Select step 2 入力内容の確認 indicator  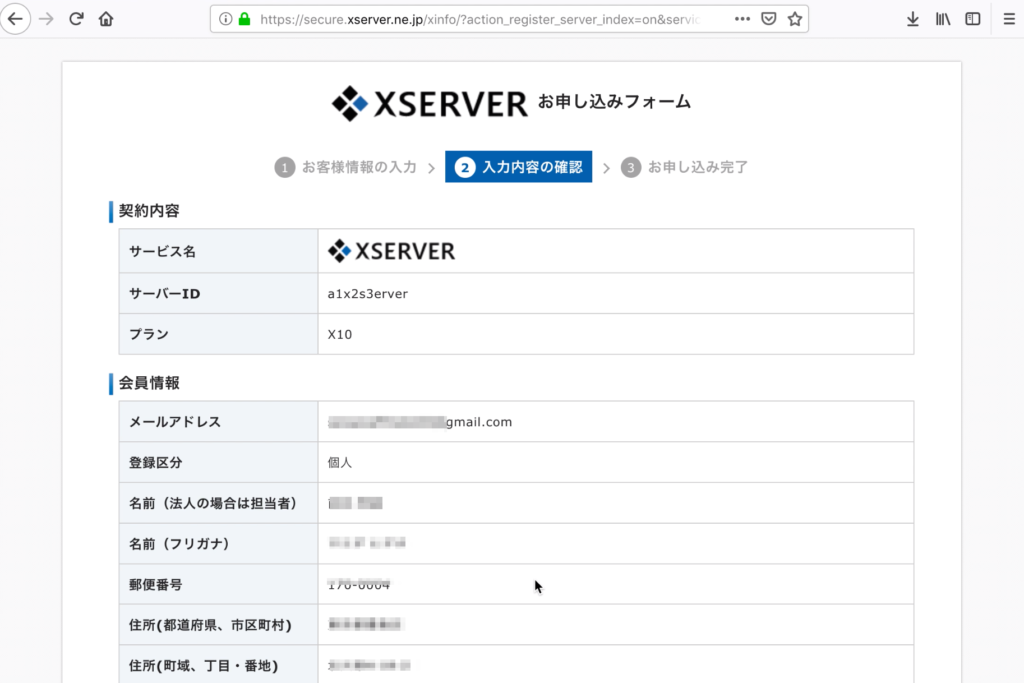point(518,167)
